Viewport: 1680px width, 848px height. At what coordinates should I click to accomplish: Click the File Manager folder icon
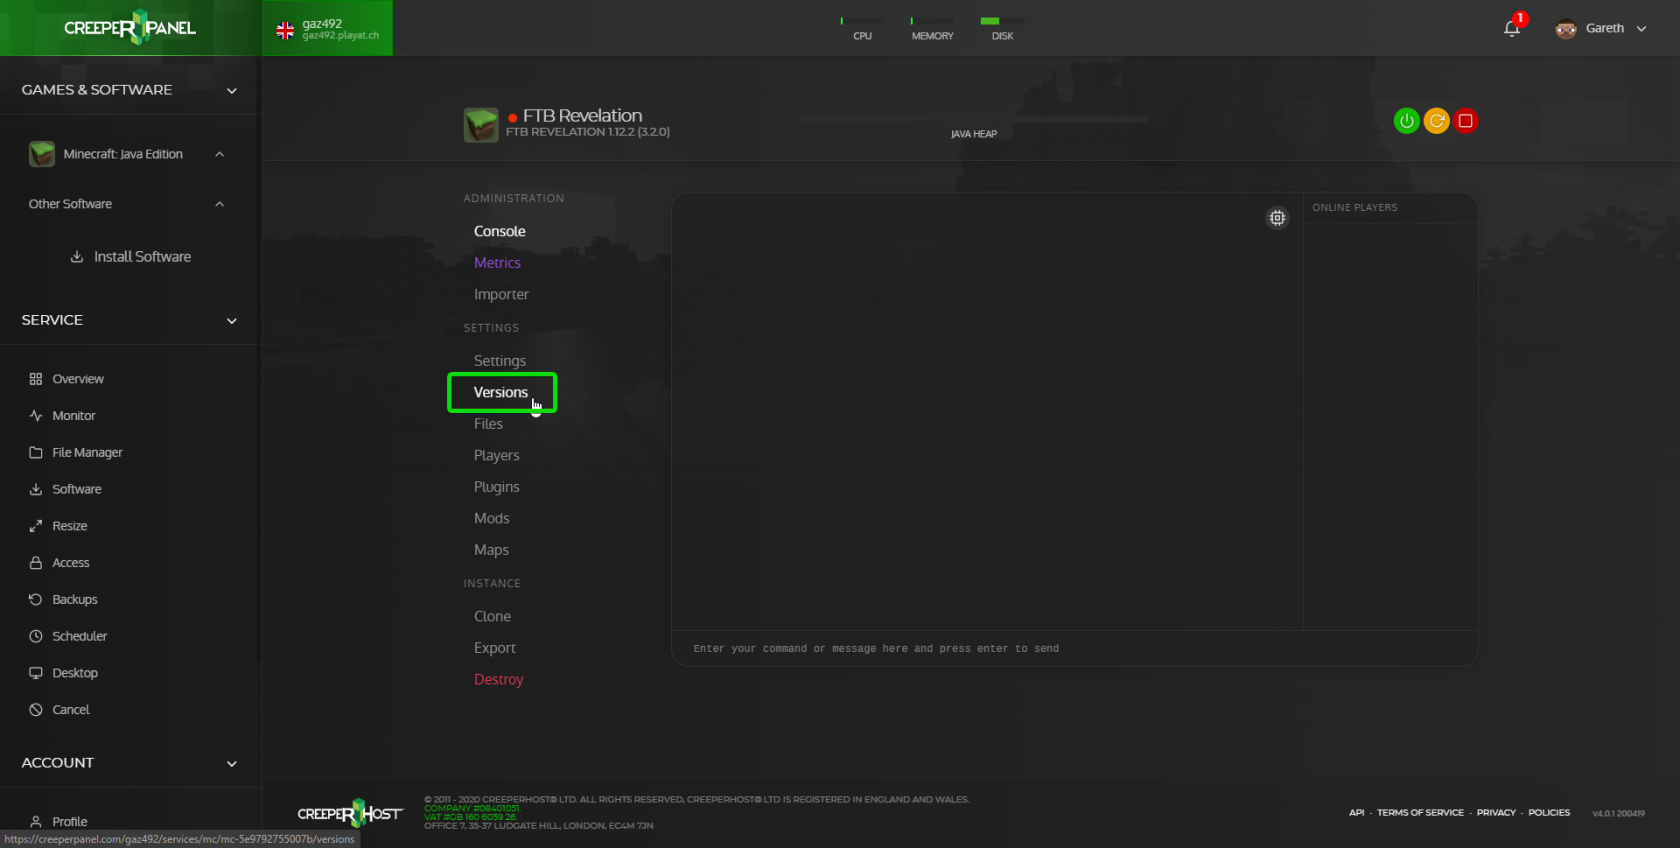tap(36, 453)
